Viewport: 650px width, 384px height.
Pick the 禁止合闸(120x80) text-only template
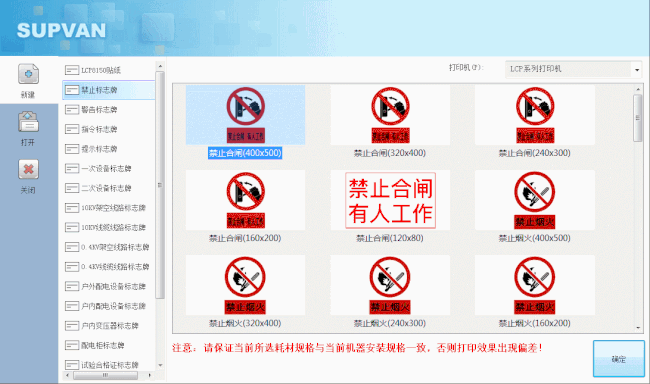coord(390,200)
